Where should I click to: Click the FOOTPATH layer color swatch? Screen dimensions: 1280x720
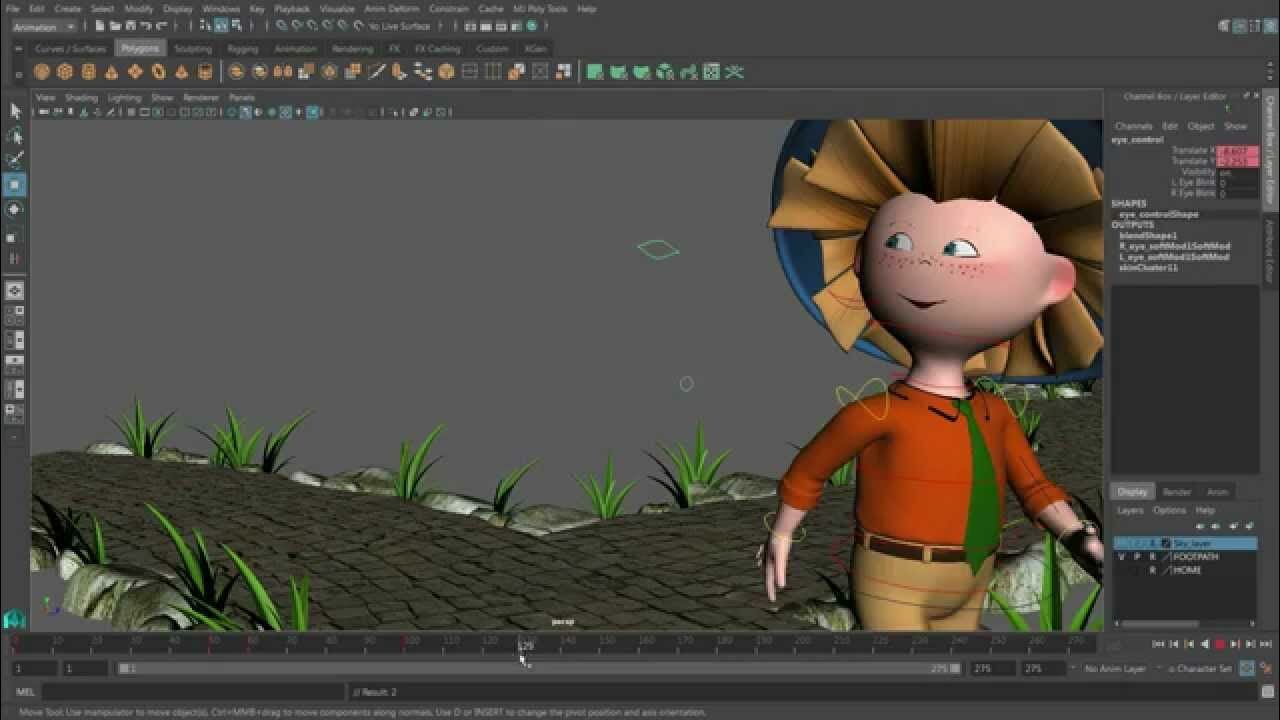[1167, 557]
